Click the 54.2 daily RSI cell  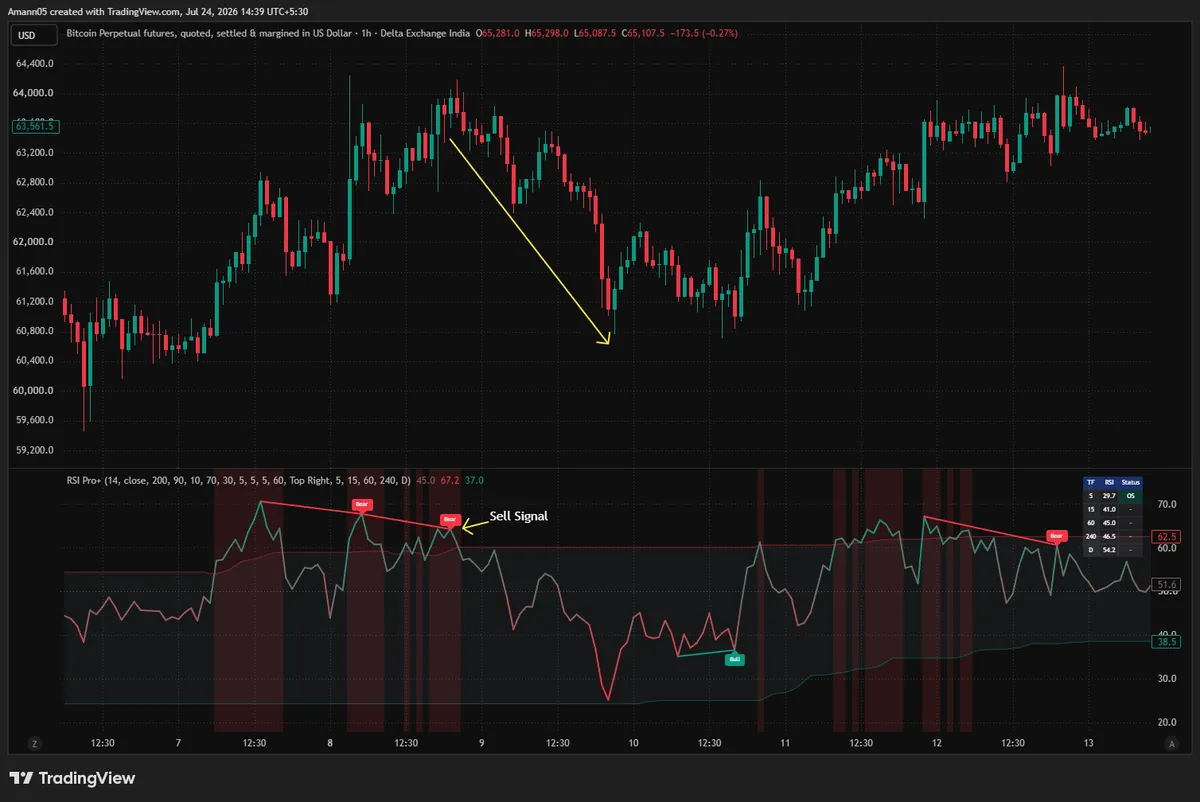pos(1109,550)
